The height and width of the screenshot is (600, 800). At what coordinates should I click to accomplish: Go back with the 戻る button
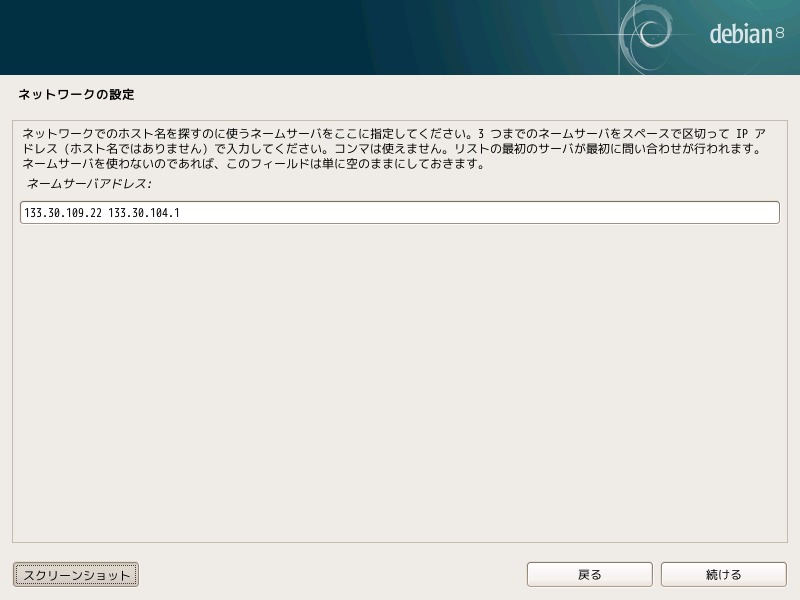pyautogui.click(x=589, y=574)
